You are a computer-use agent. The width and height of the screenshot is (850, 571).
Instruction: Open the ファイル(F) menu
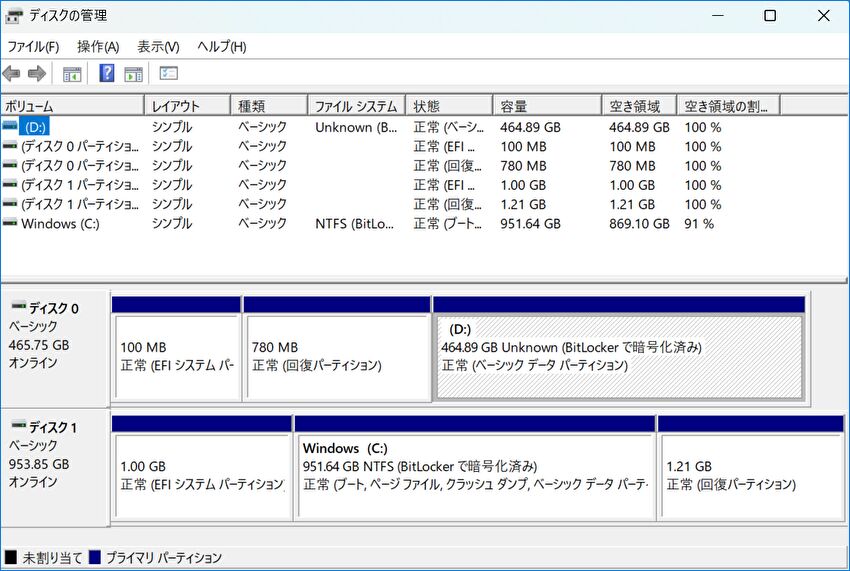[x=33, y=47]
